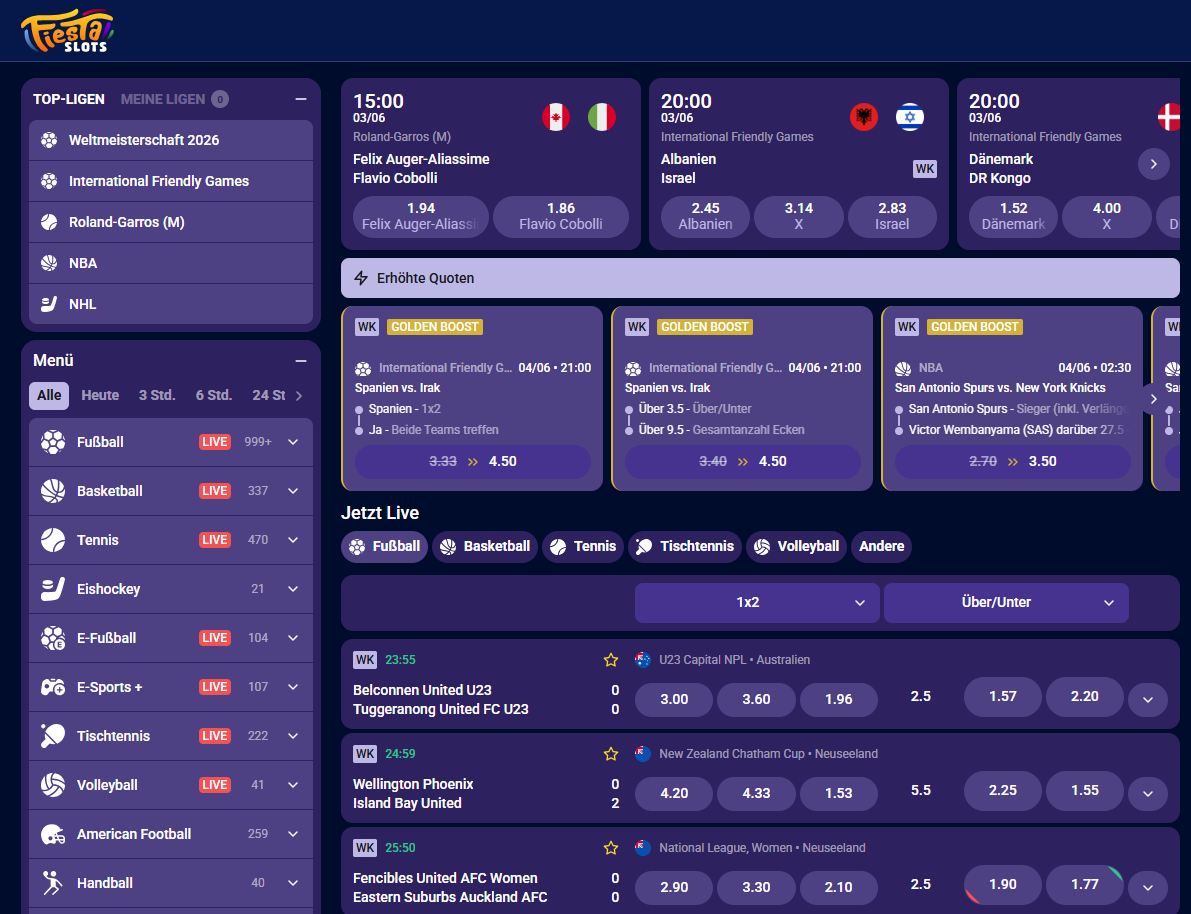Toggle the Fußball live filter chip
This screenshot has width=1191, height=914.
pos(384,546)
